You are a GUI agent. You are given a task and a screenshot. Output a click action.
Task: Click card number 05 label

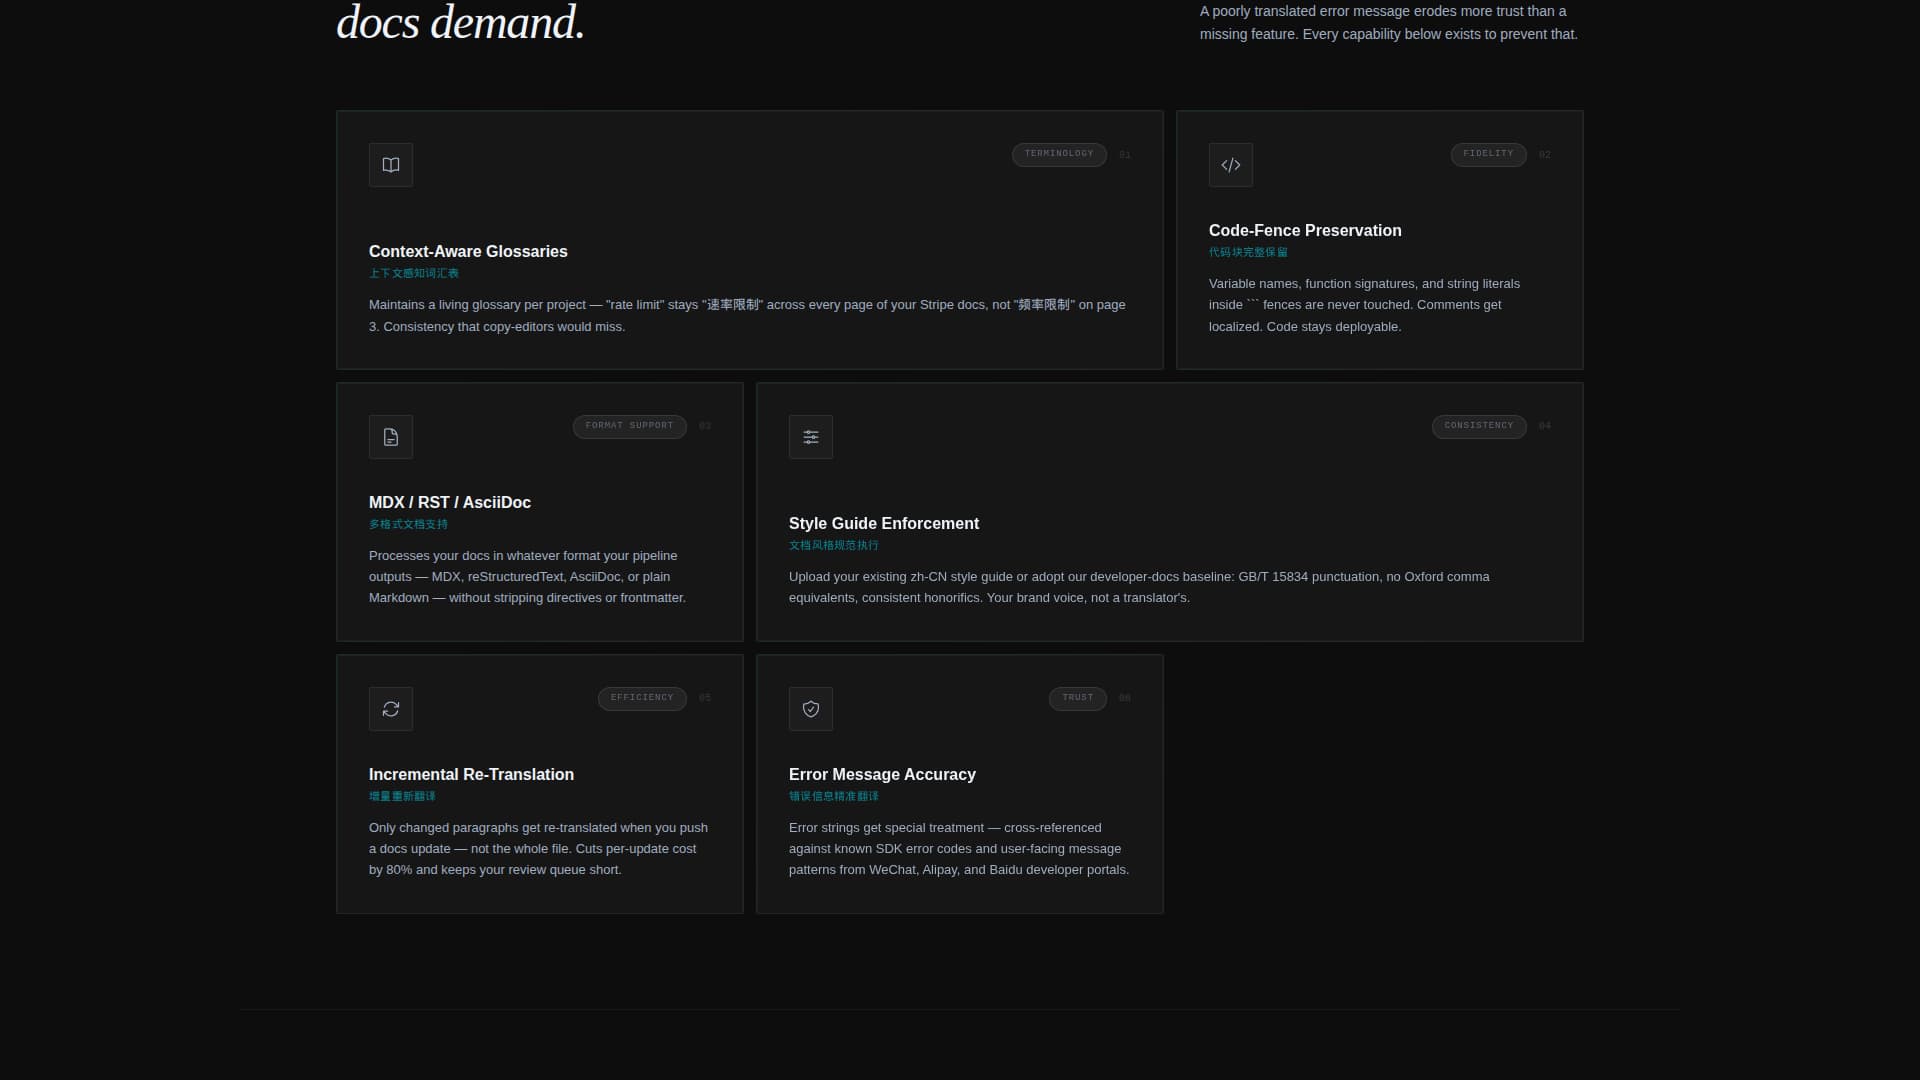coord(705,699)
